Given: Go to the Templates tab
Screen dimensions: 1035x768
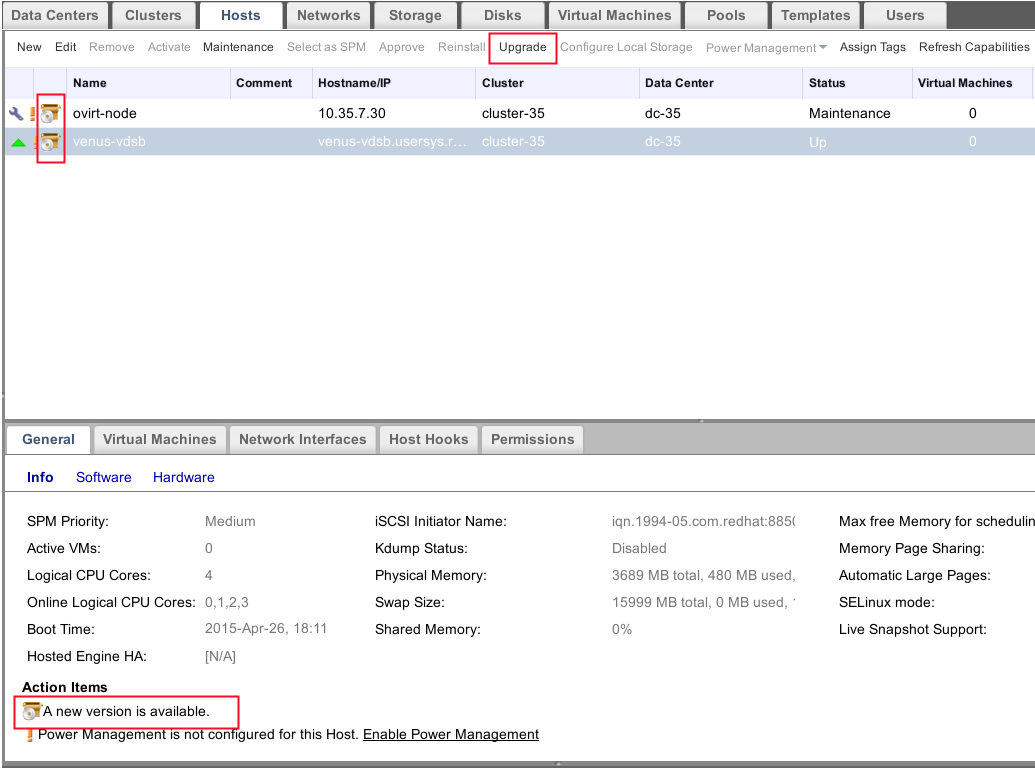Looking at the screenshot, I should tap(815, 15).
